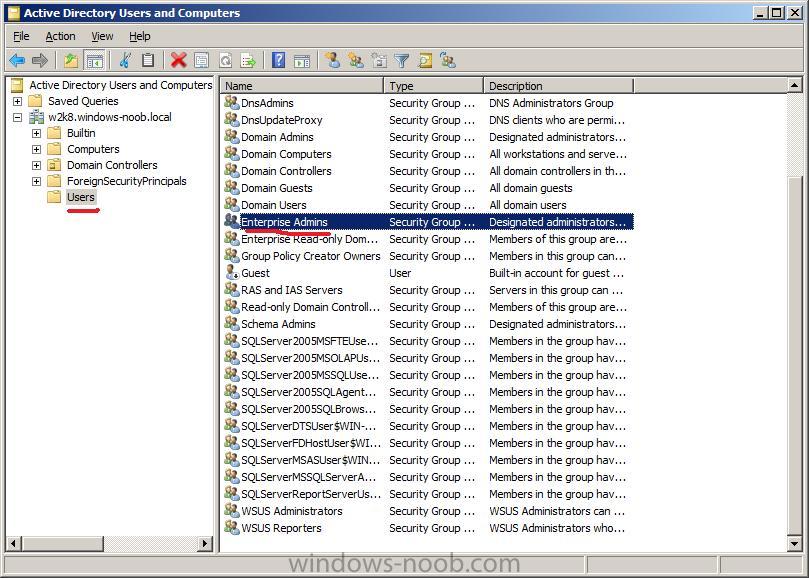Viewport: 809px width, 578px height.
Task: Click the Back arrow toolbar icon
Action: pos(18,61)
